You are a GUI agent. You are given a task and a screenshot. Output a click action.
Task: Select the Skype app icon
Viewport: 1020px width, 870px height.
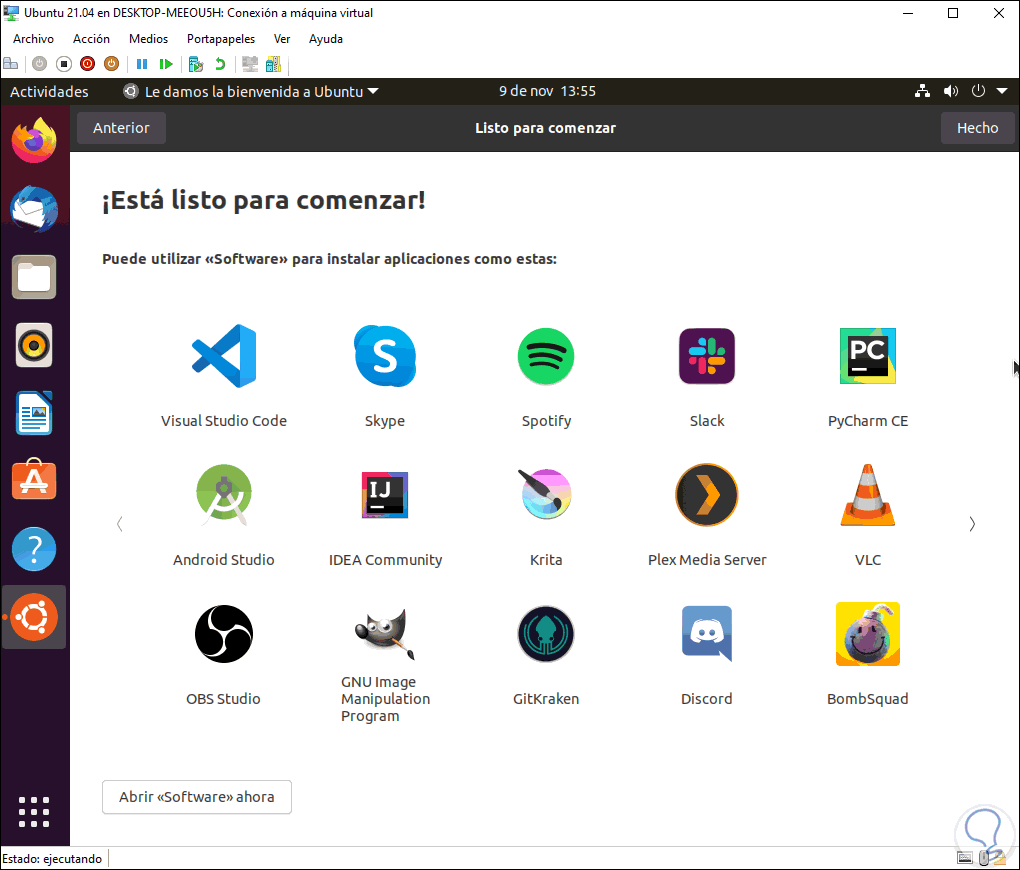tap(384, 356)
